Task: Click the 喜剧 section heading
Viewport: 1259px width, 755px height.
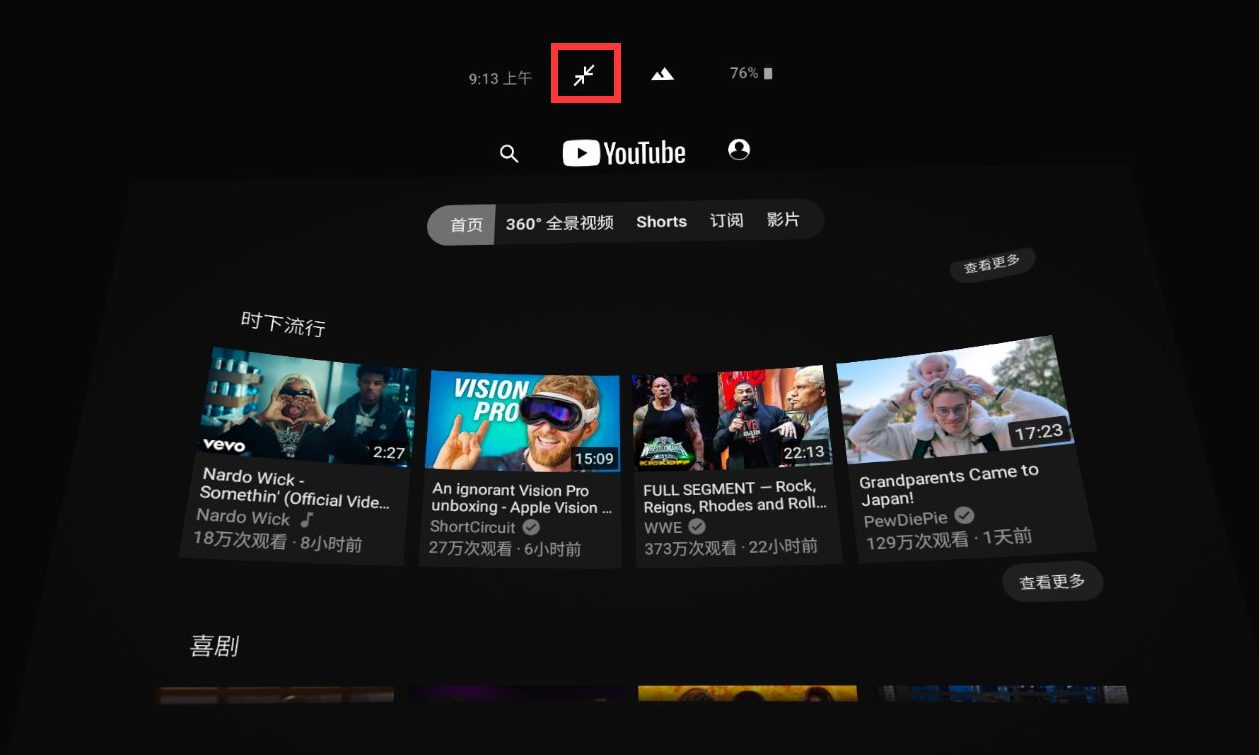Action: pos(214,646)
